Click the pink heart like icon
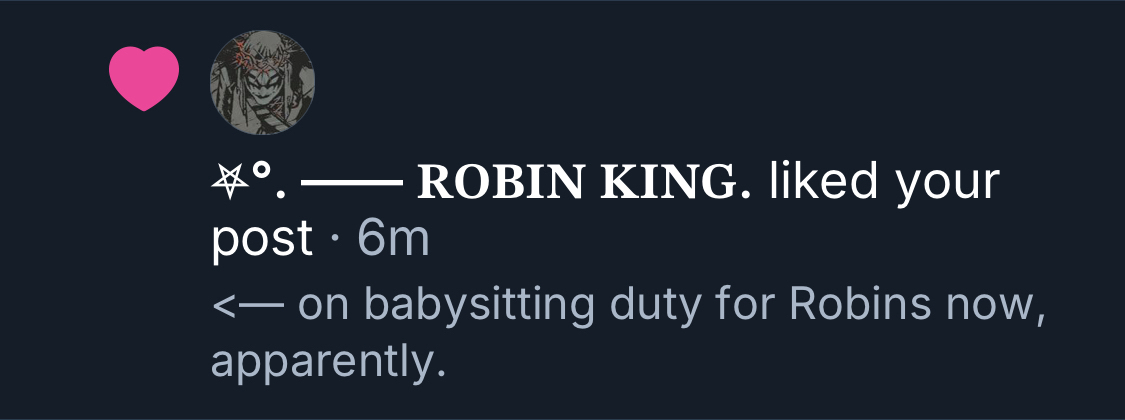Viewport: 1125px width, 420px height. (x=143, y=80)
